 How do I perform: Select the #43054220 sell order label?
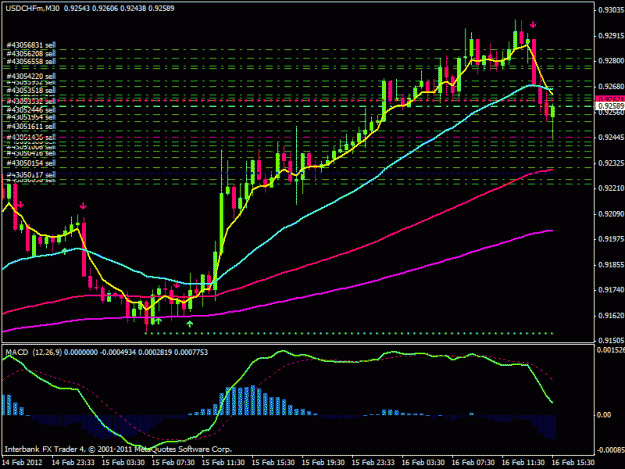[x=31, y=76]
